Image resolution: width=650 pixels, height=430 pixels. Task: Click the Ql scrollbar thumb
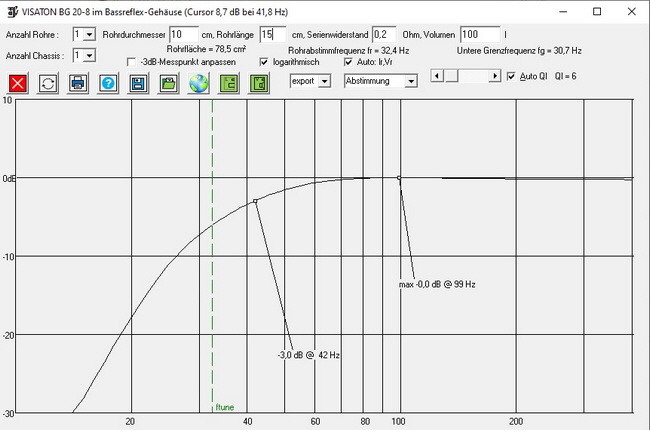[x=451, y=76]
